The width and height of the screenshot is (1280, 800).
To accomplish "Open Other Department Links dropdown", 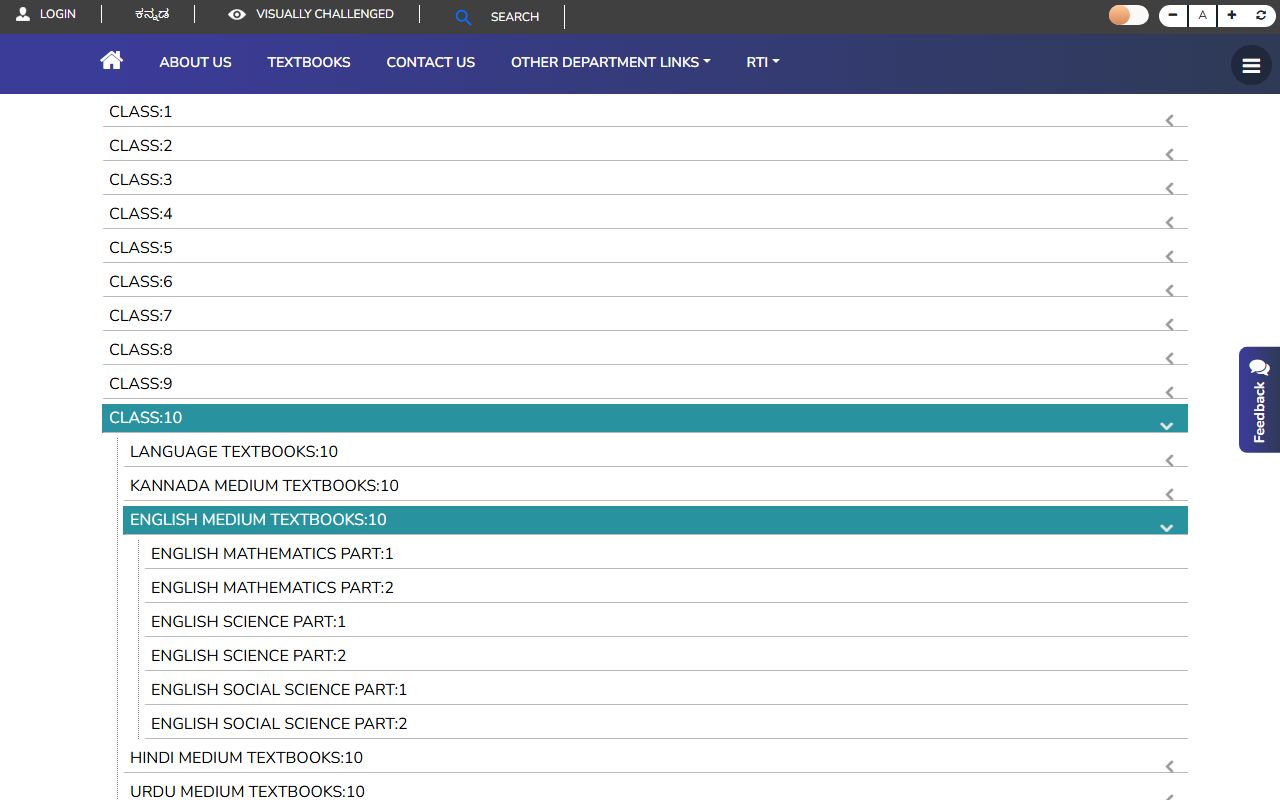I will pos(610,62).
